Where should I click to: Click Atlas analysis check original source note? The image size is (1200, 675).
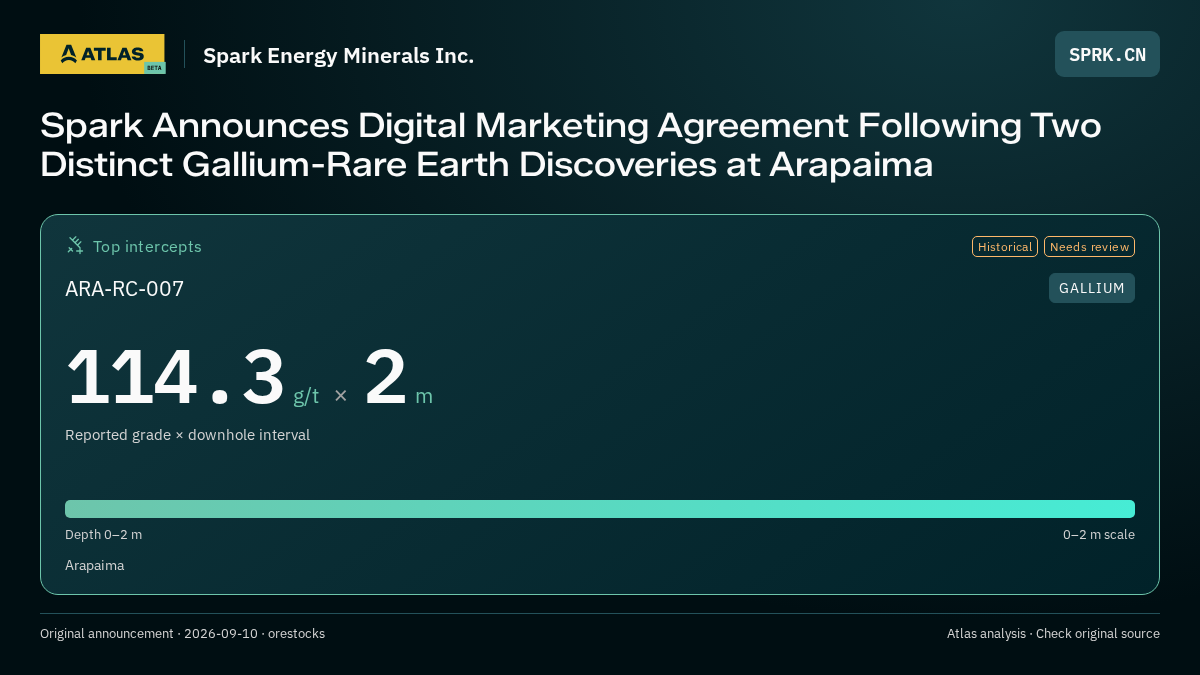pyautogui.click(x=1053, y=633)
